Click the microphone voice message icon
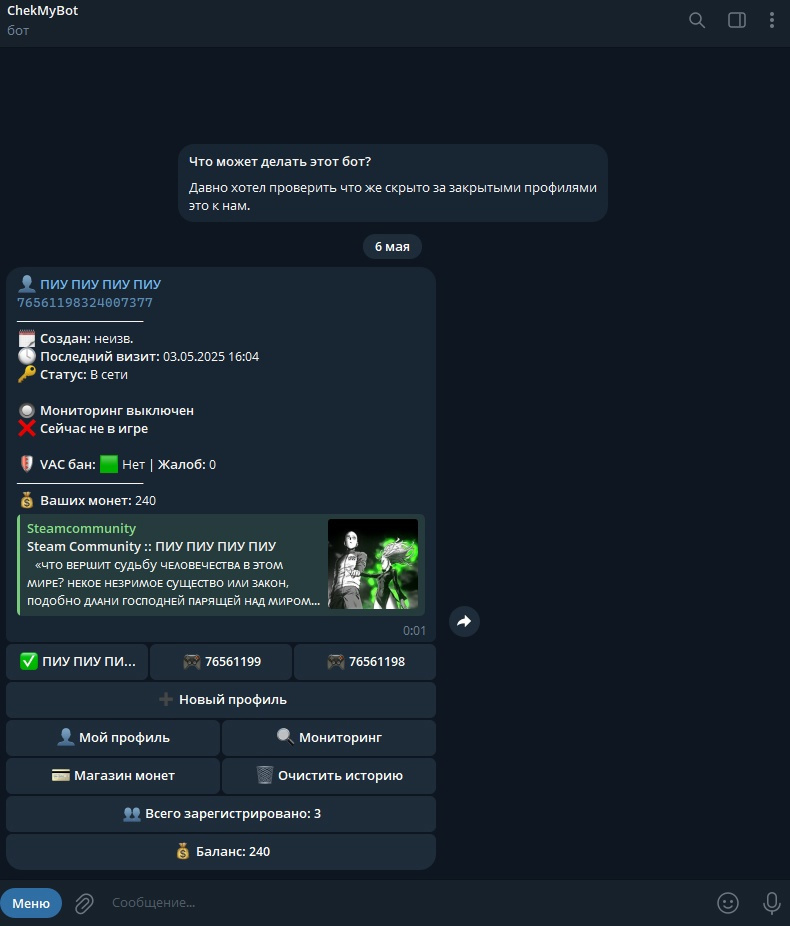 pyautogui.click(x=771, y=903)
